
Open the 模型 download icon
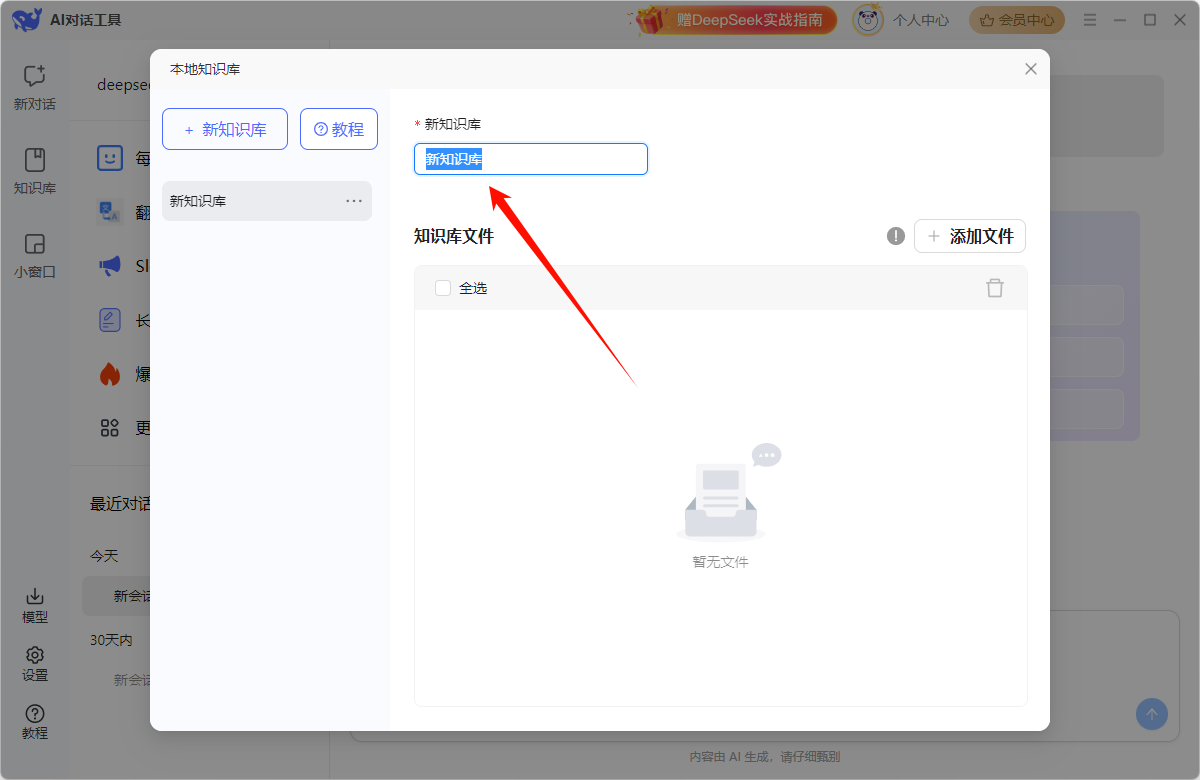[35, 597]
